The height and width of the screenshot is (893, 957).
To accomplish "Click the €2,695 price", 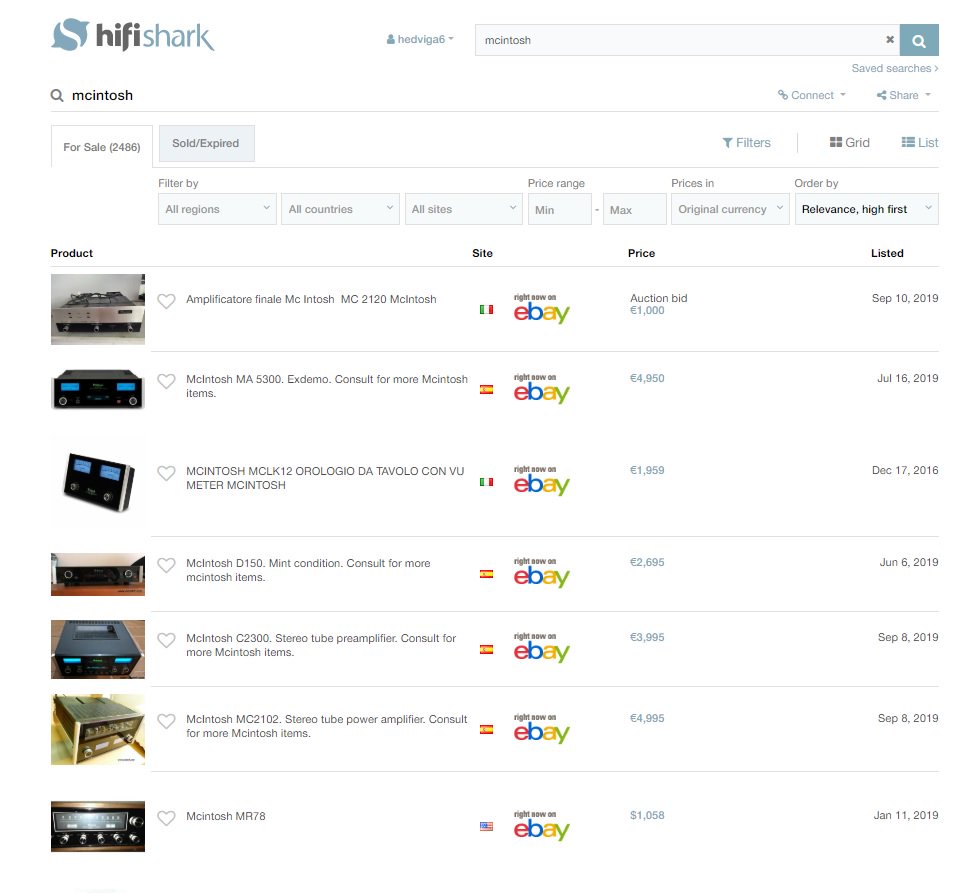I will point(647,562).
